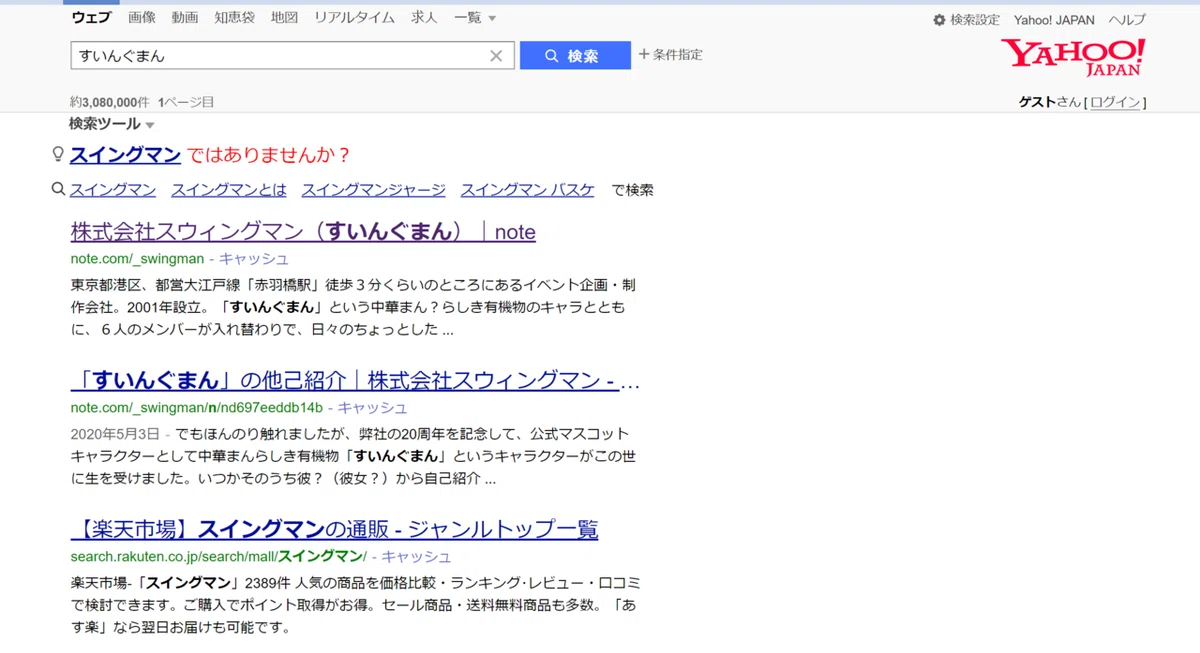Open 株式会社スウィングマン note result
1200x653 pixels.
pyautogui.click(x=303, y=232)
